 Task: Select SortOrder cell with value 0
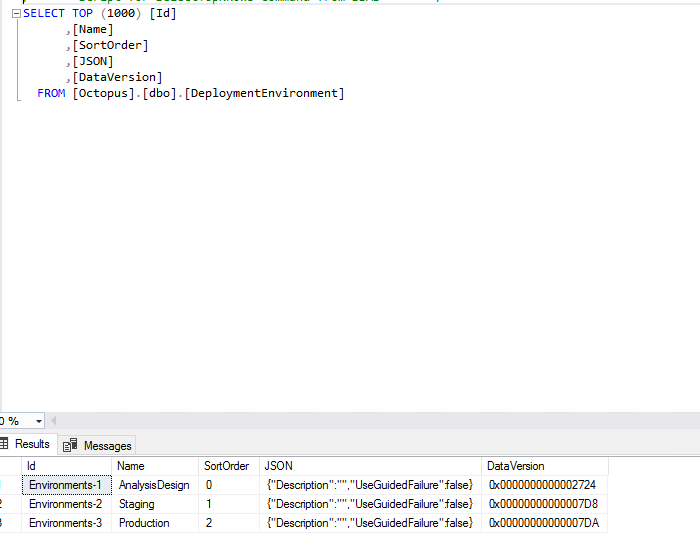(229, 485)
